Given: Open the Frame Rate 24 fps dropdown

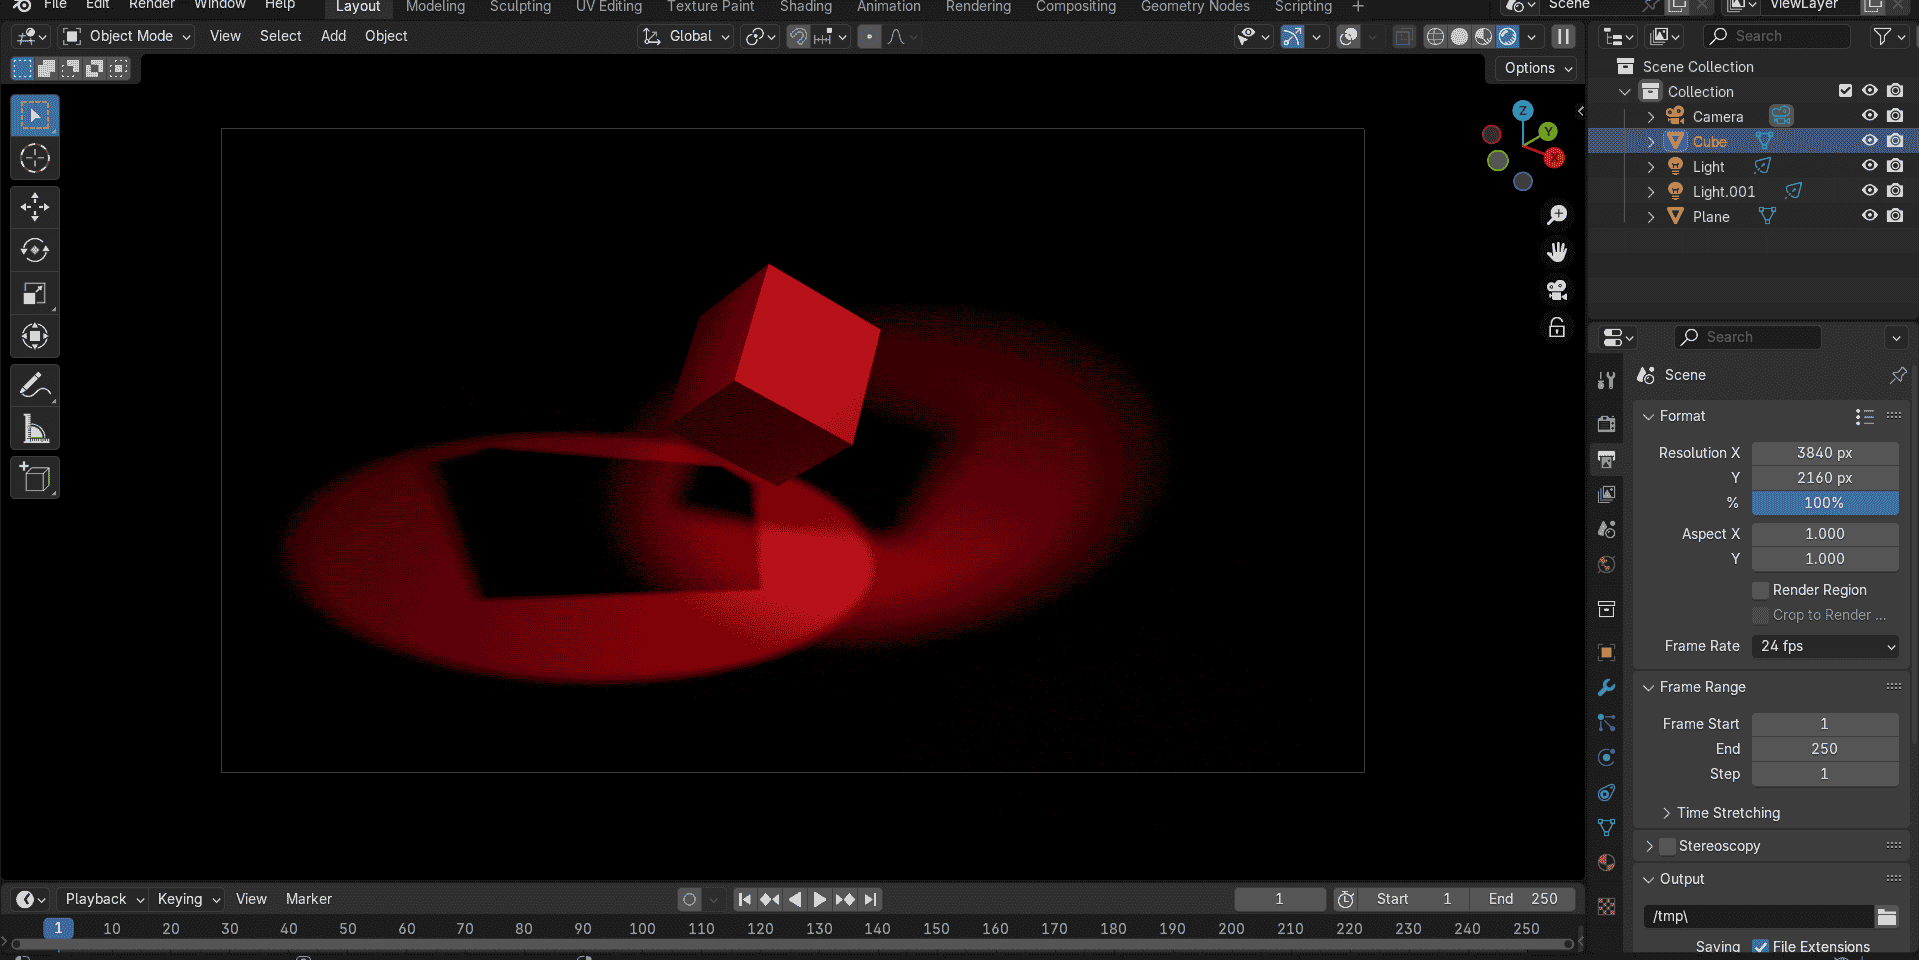Looking at the screenshot, I should coord(1825,646).
